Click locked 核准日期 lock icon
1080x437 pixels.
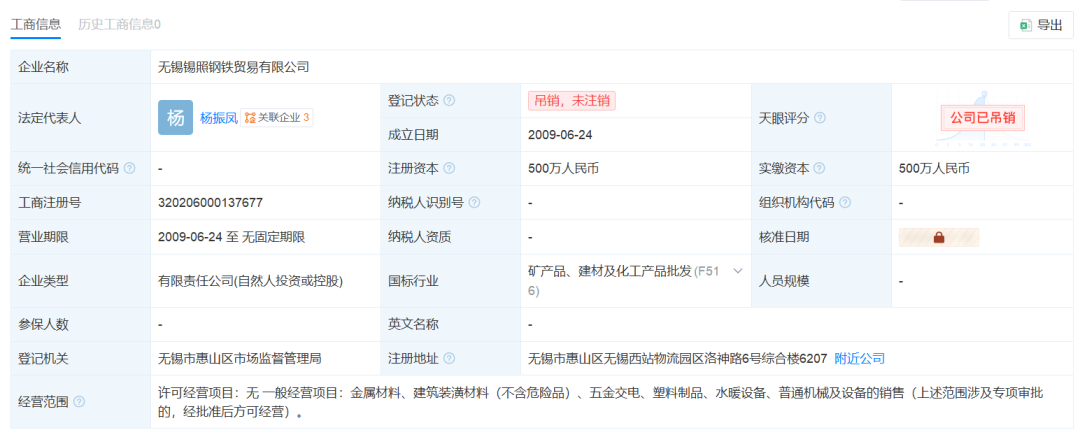point(938,237)
